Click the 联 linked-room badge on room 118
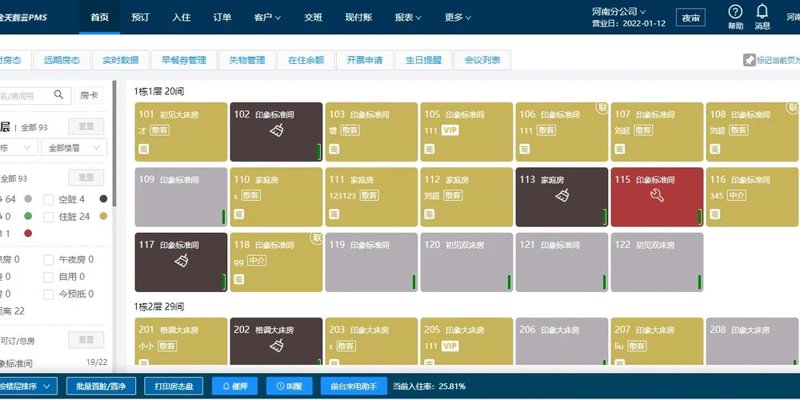This screenshot has width=800, height=400. [x=317, y=238]
